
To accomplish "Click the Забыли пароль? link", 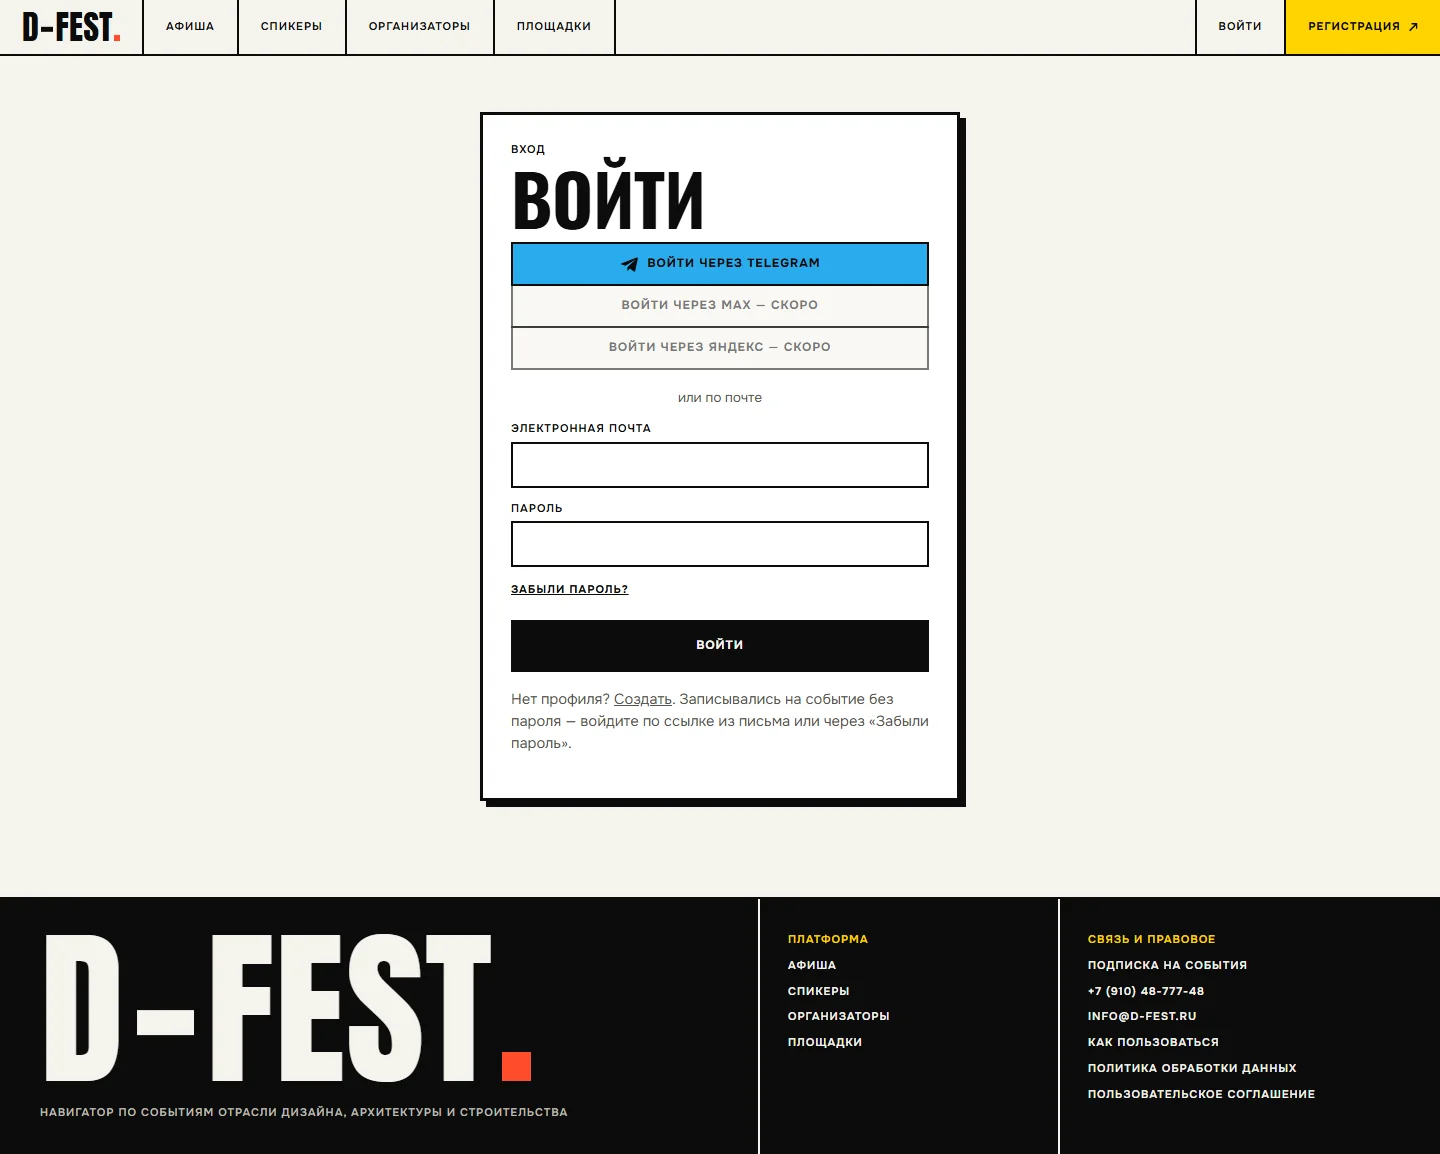I will pyautogui.click(x=569, y=589).
